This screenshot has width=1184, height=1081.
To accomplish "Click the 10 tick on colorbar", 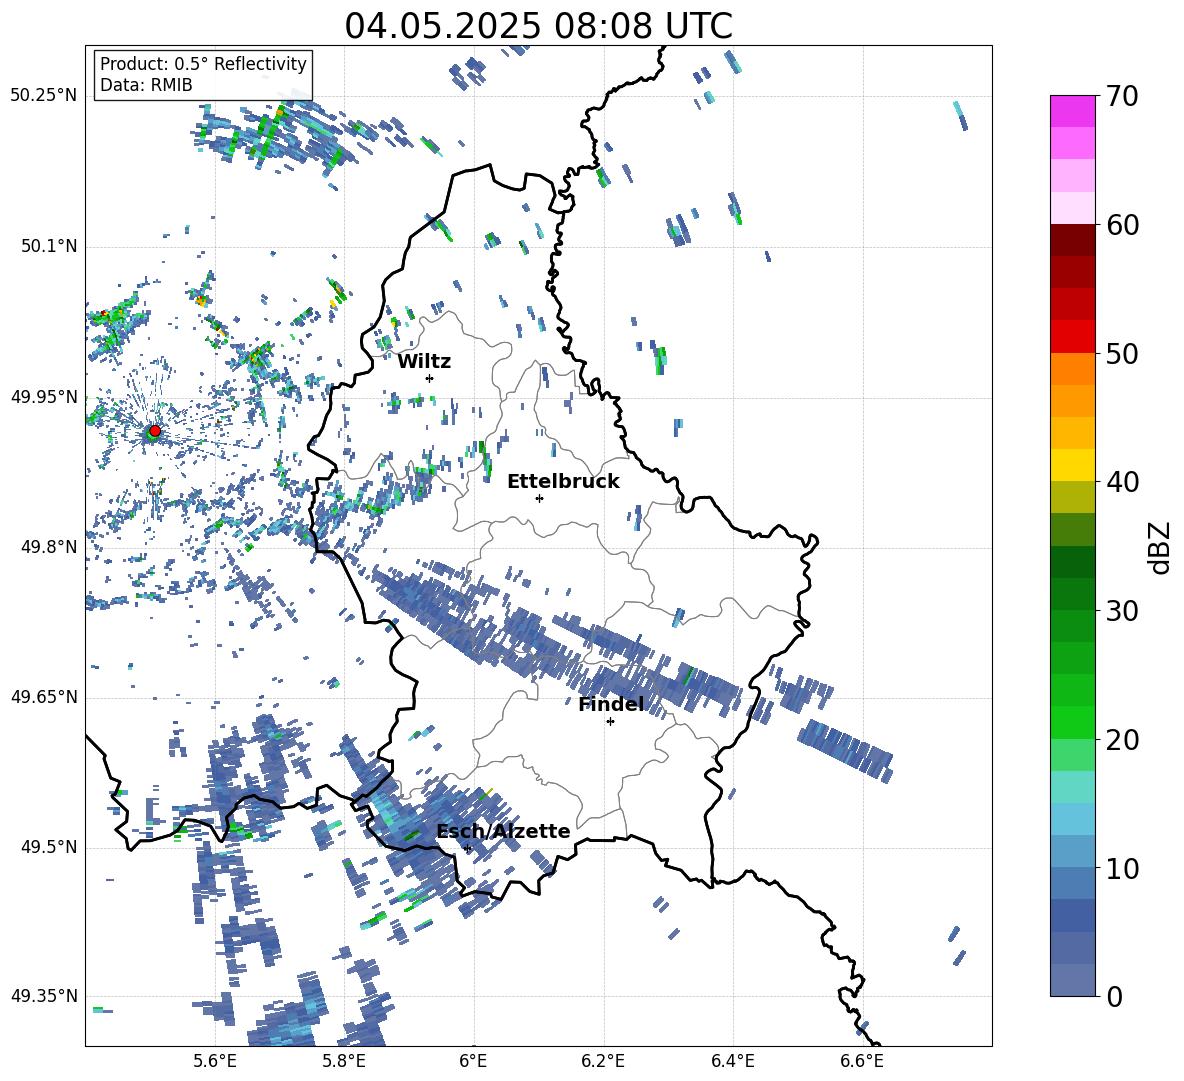I will [1121, 869].
